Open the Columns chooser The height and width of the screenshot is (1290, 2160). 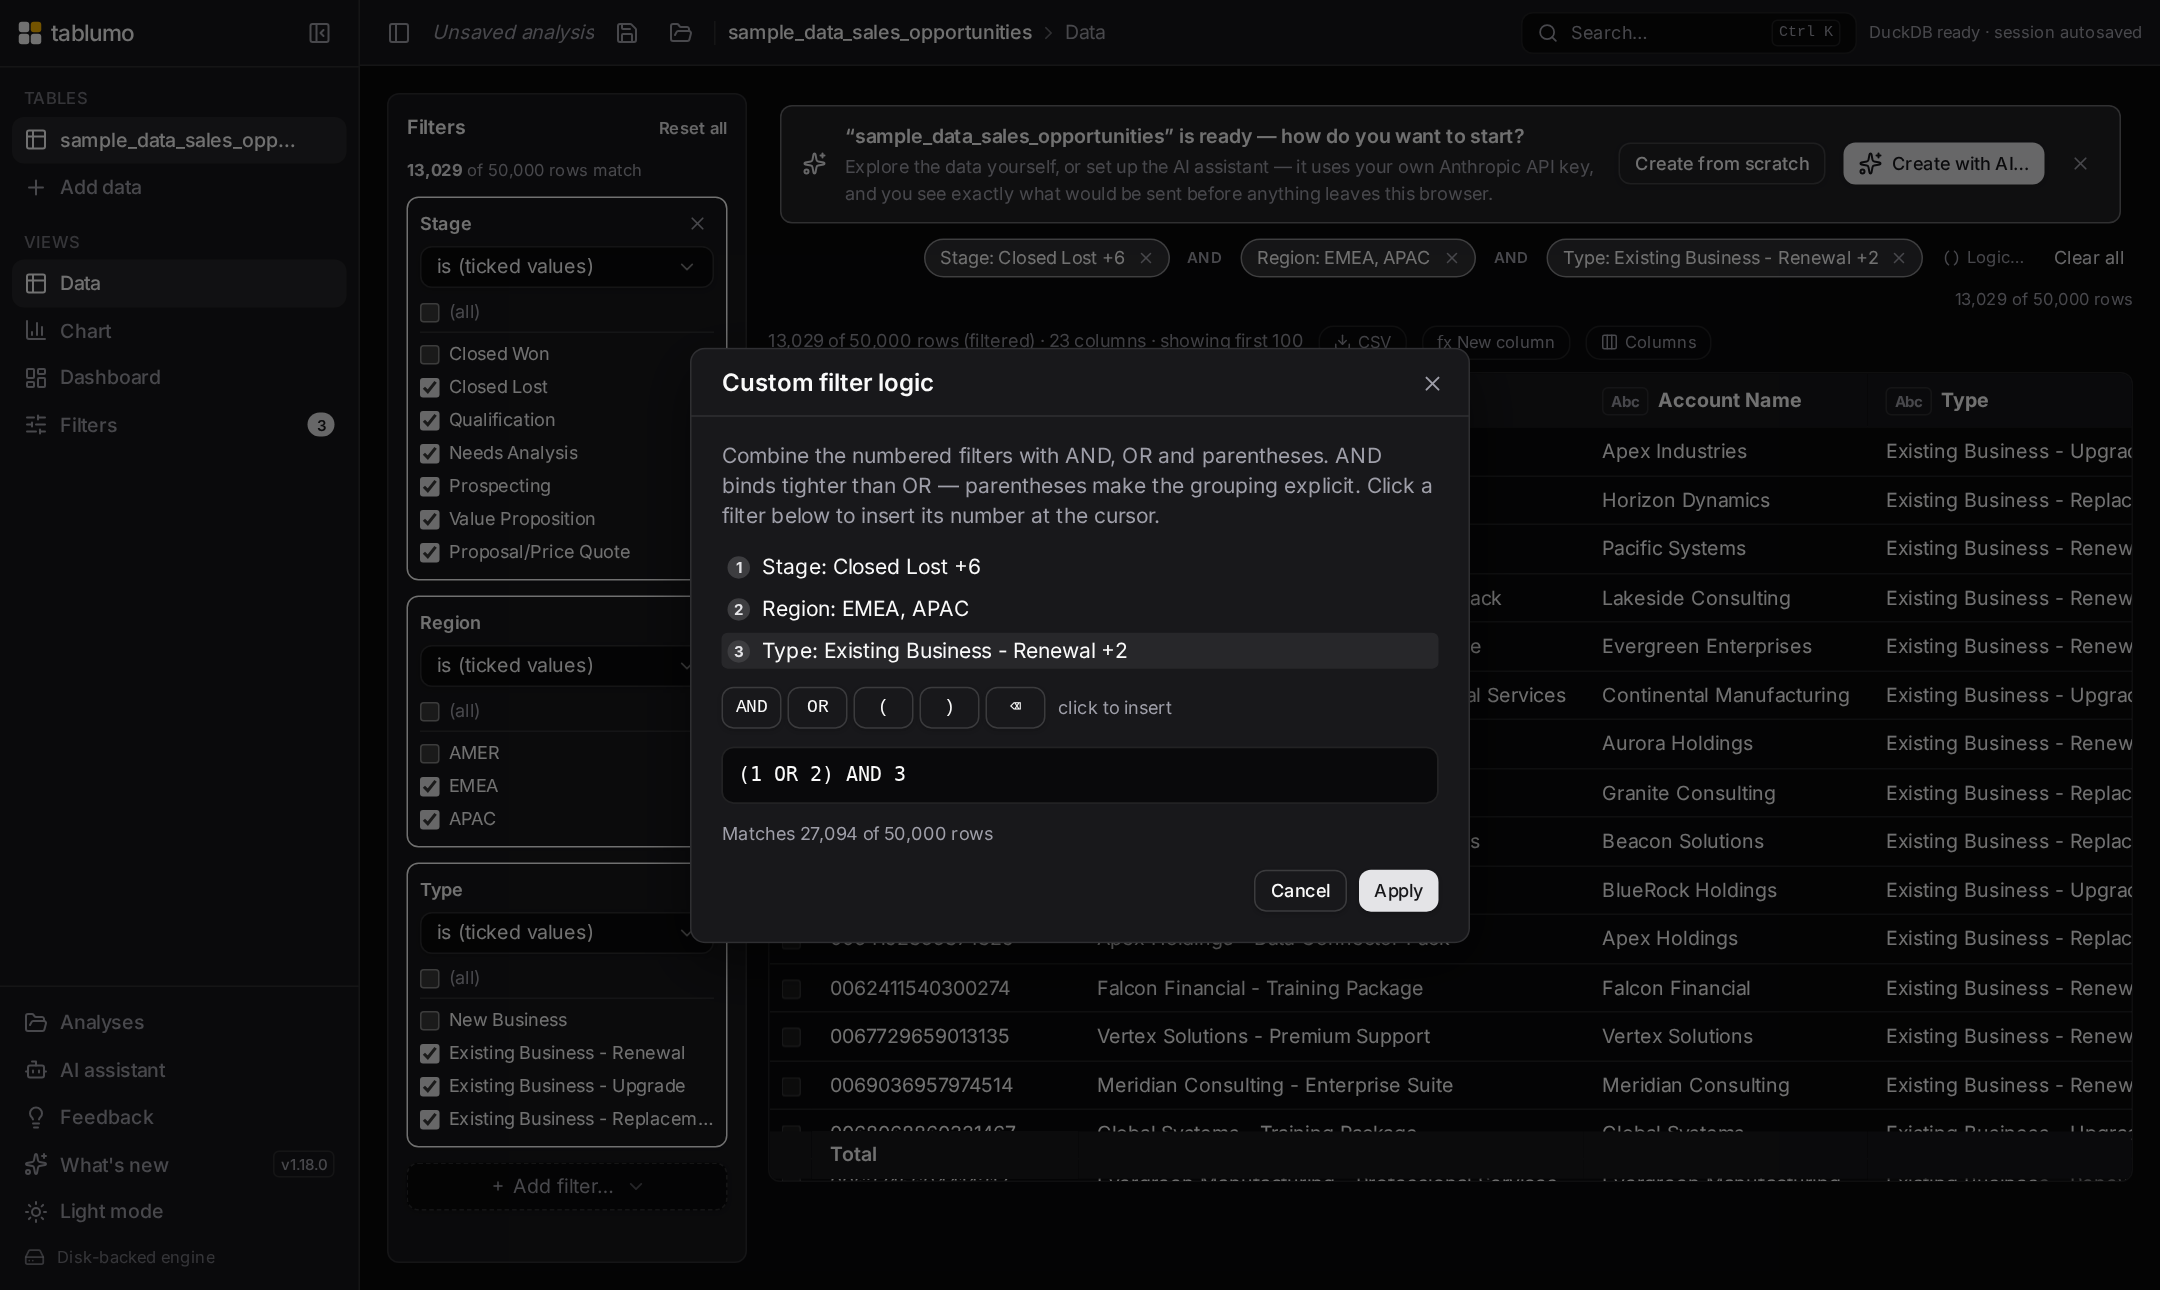(1648, 342)
